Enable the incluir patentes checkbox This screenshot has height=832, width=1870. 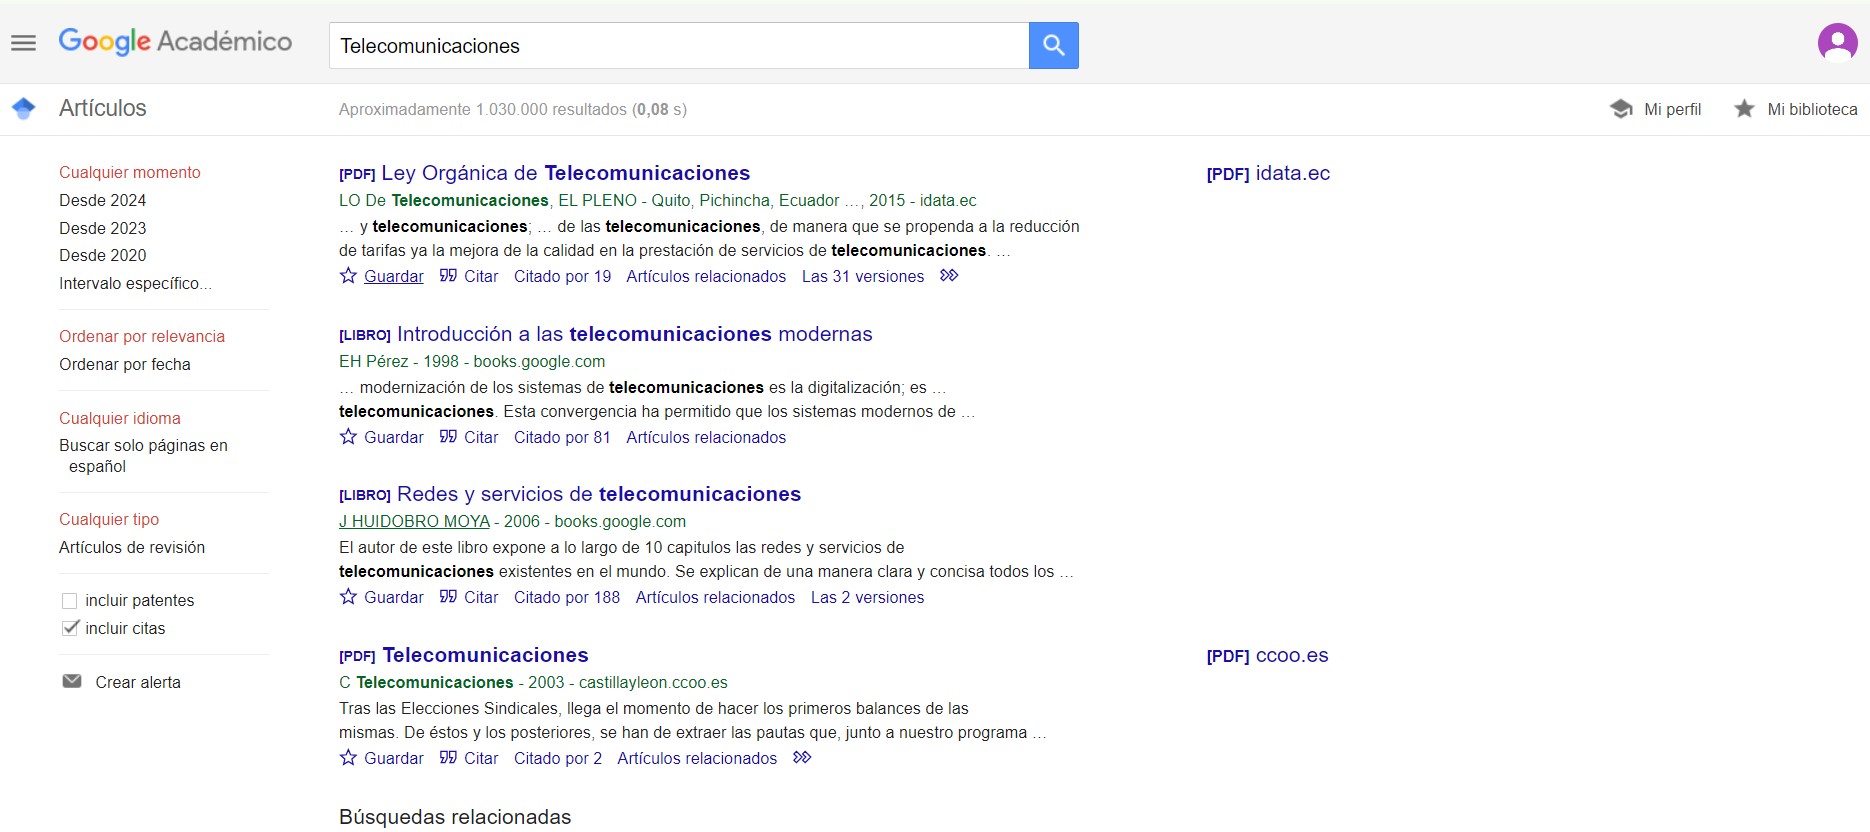point(70,600)
